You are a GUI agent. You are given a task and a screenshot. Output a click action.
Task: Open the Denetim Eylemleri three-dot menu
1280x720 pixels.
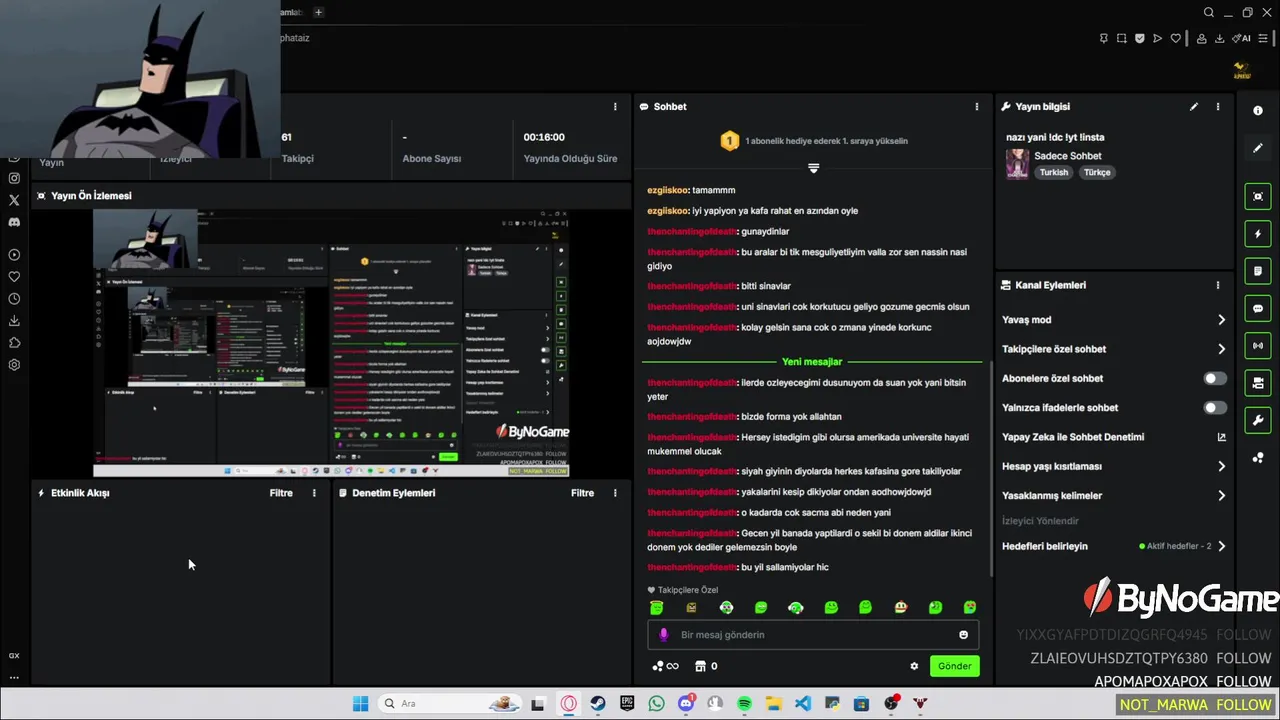click(615, 493)
